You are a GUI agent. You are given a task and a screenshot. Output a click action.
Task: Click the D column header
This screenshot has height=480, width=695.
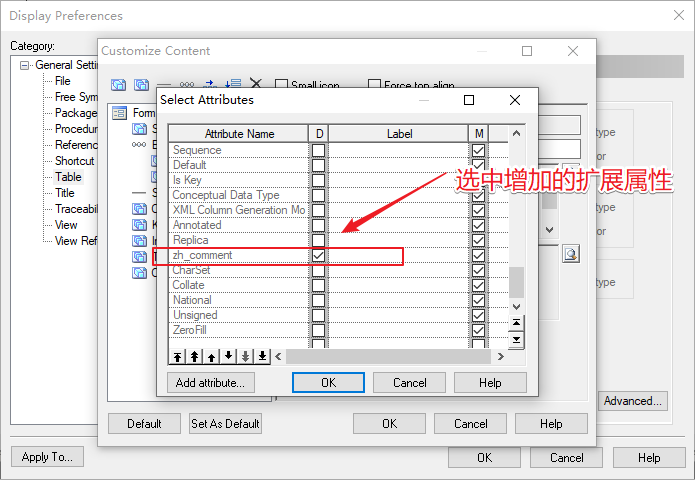click(319, 134)
